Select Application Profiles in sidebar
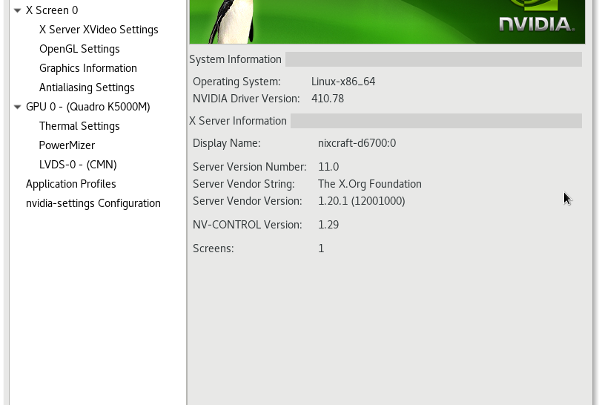The image size is (599, 405). [71, 184]
